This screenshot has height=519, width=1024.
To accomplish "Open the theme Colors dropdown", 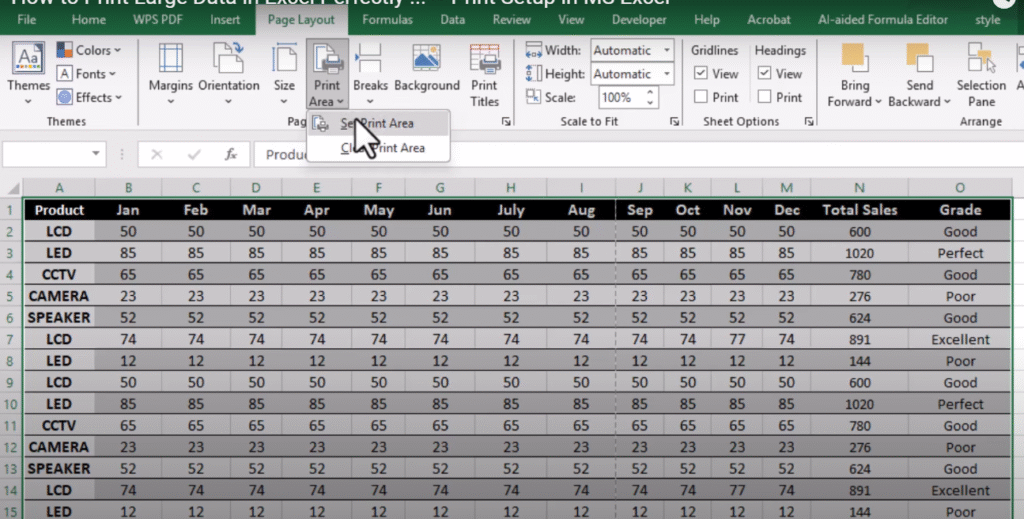I will point(90,50).
